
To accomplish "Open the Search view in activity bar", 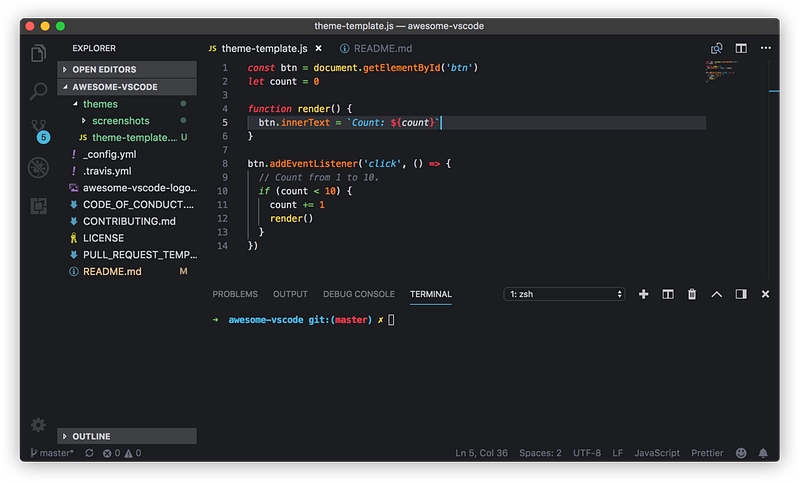I will click(39, 92).
